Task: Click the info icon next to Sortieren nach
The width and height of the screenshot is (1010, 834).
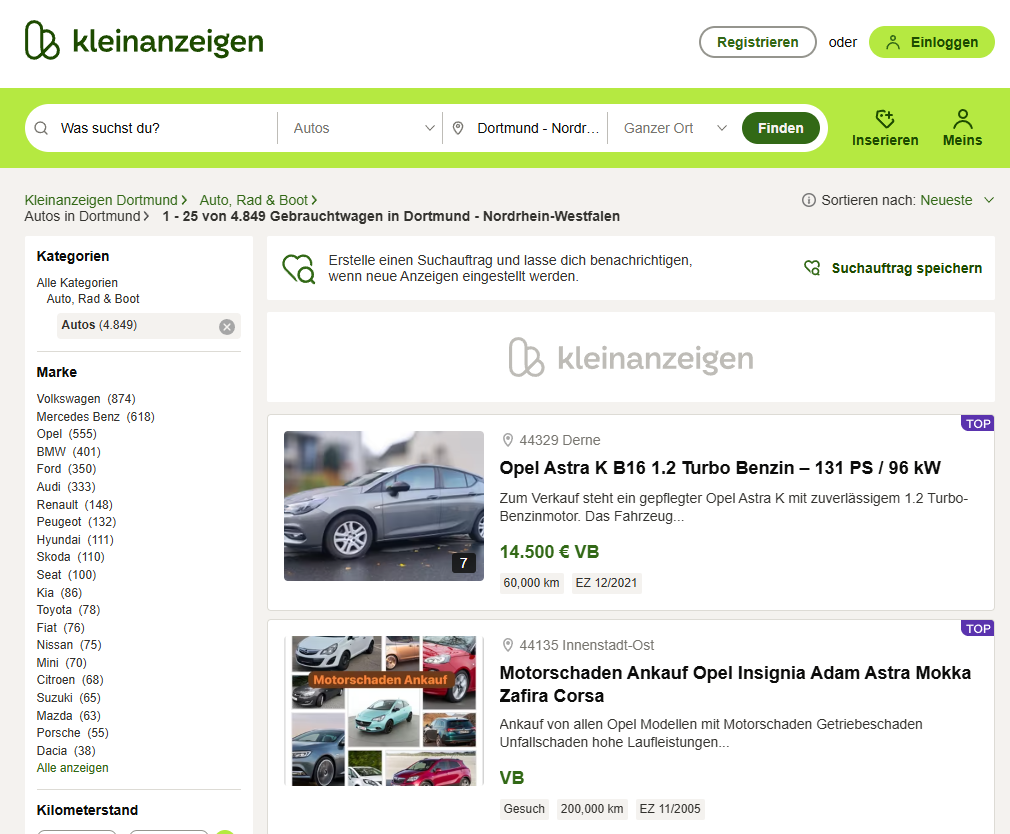Action: [x=809, y=200]
